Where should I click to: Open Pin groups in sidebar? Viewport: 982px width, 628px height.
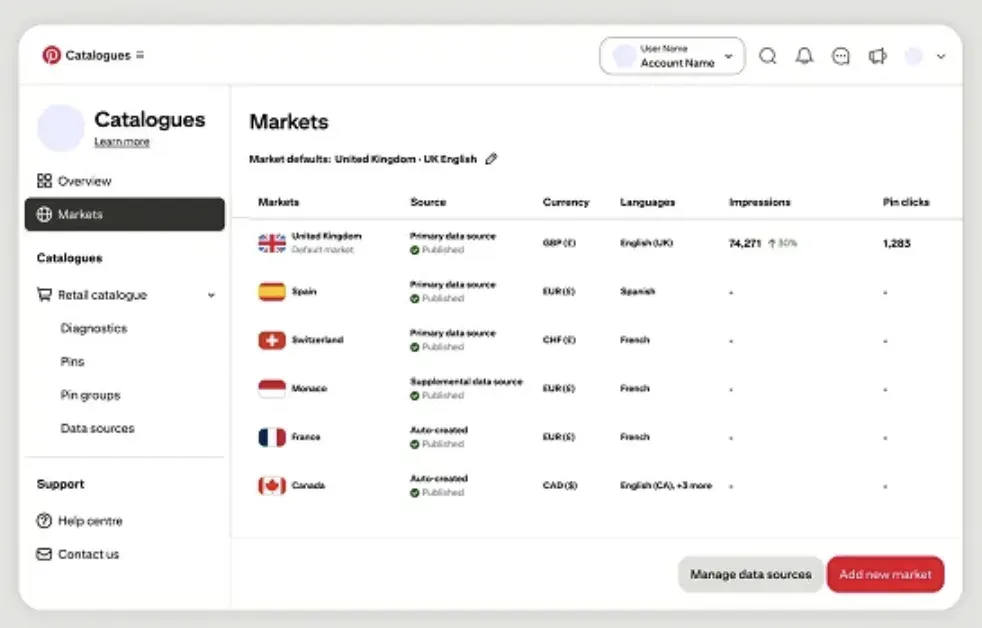(90, 395)
